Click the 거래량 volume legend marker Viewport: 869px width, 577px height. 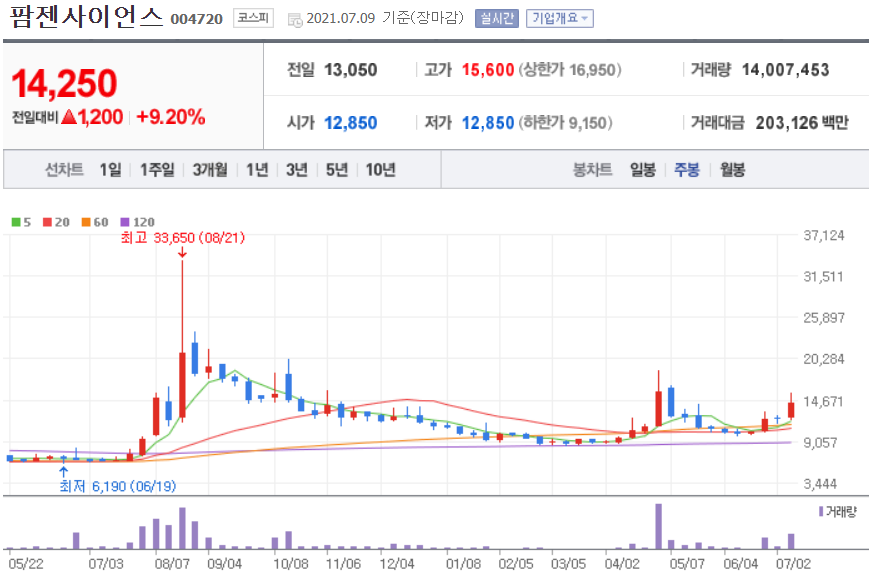[x=821, y=511]
